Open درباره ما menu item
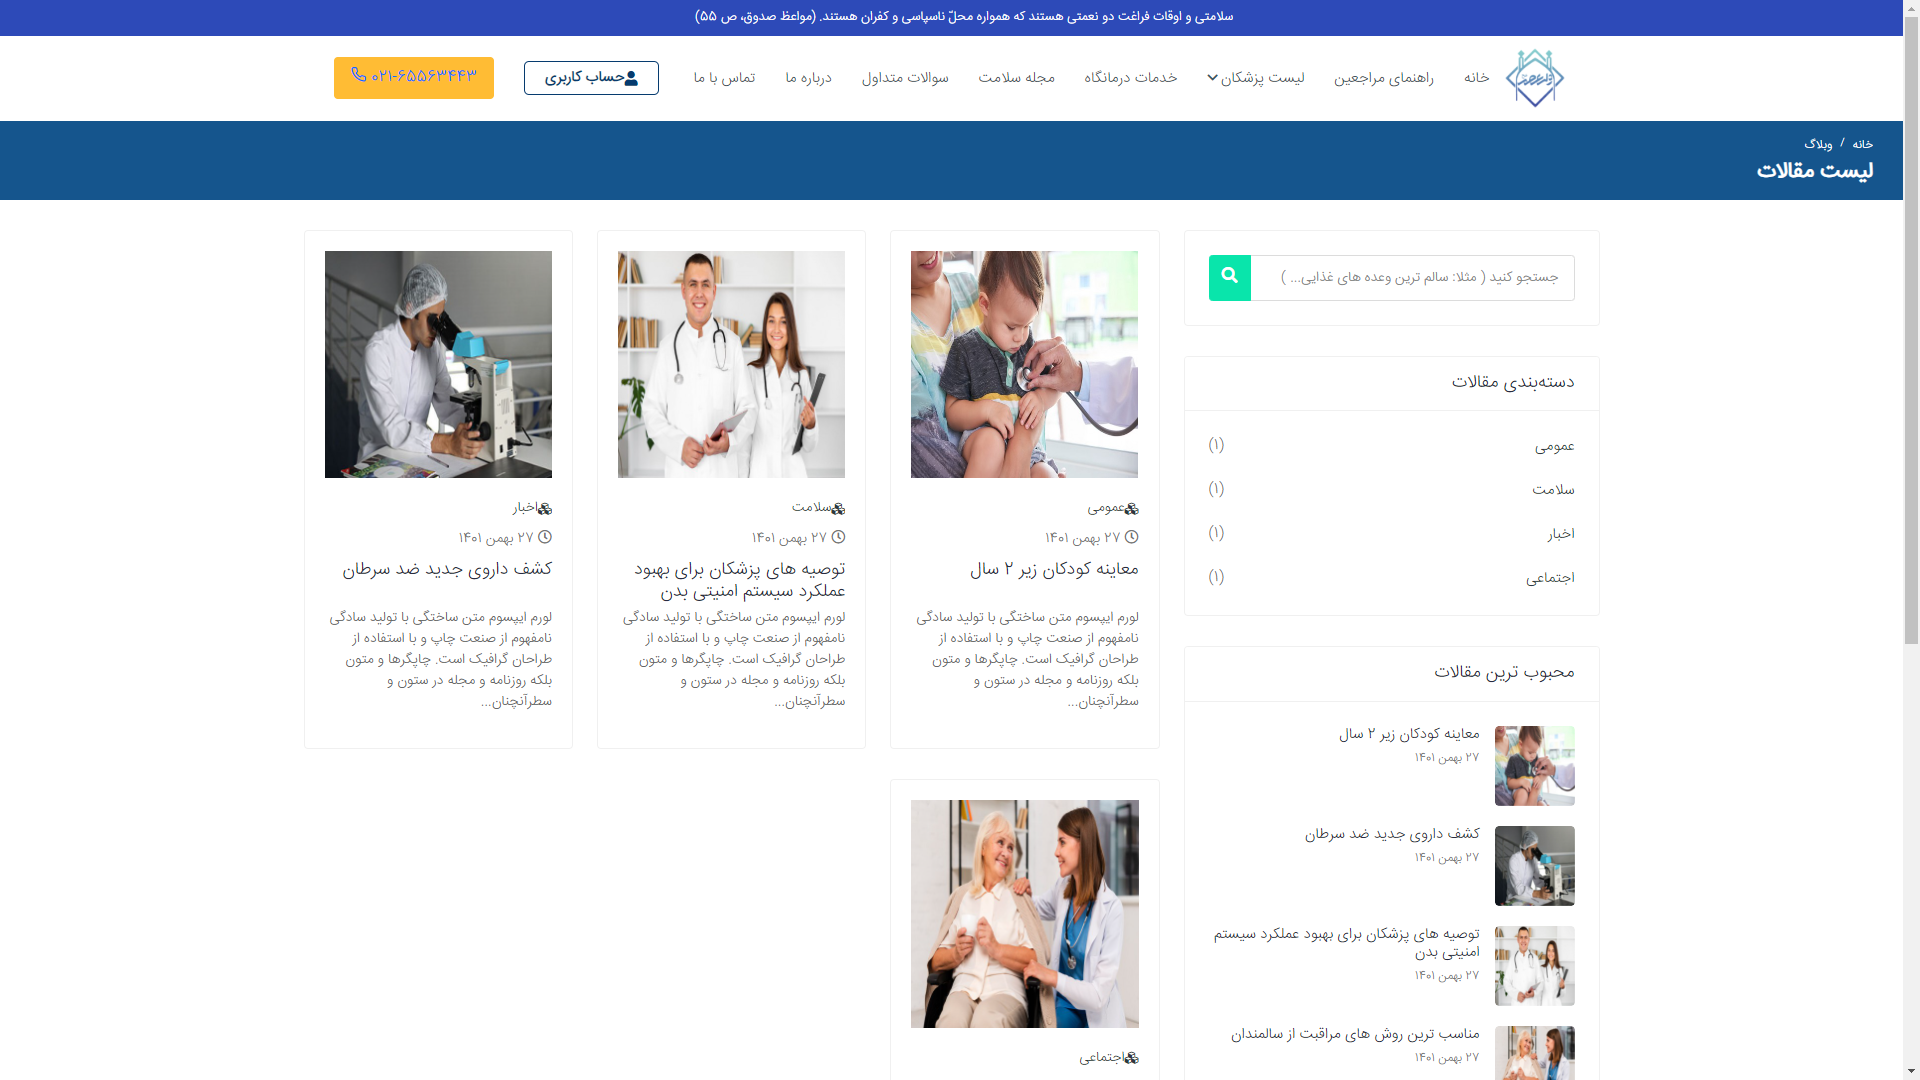Screen dimensions: 1920x1080 [808, 78]
